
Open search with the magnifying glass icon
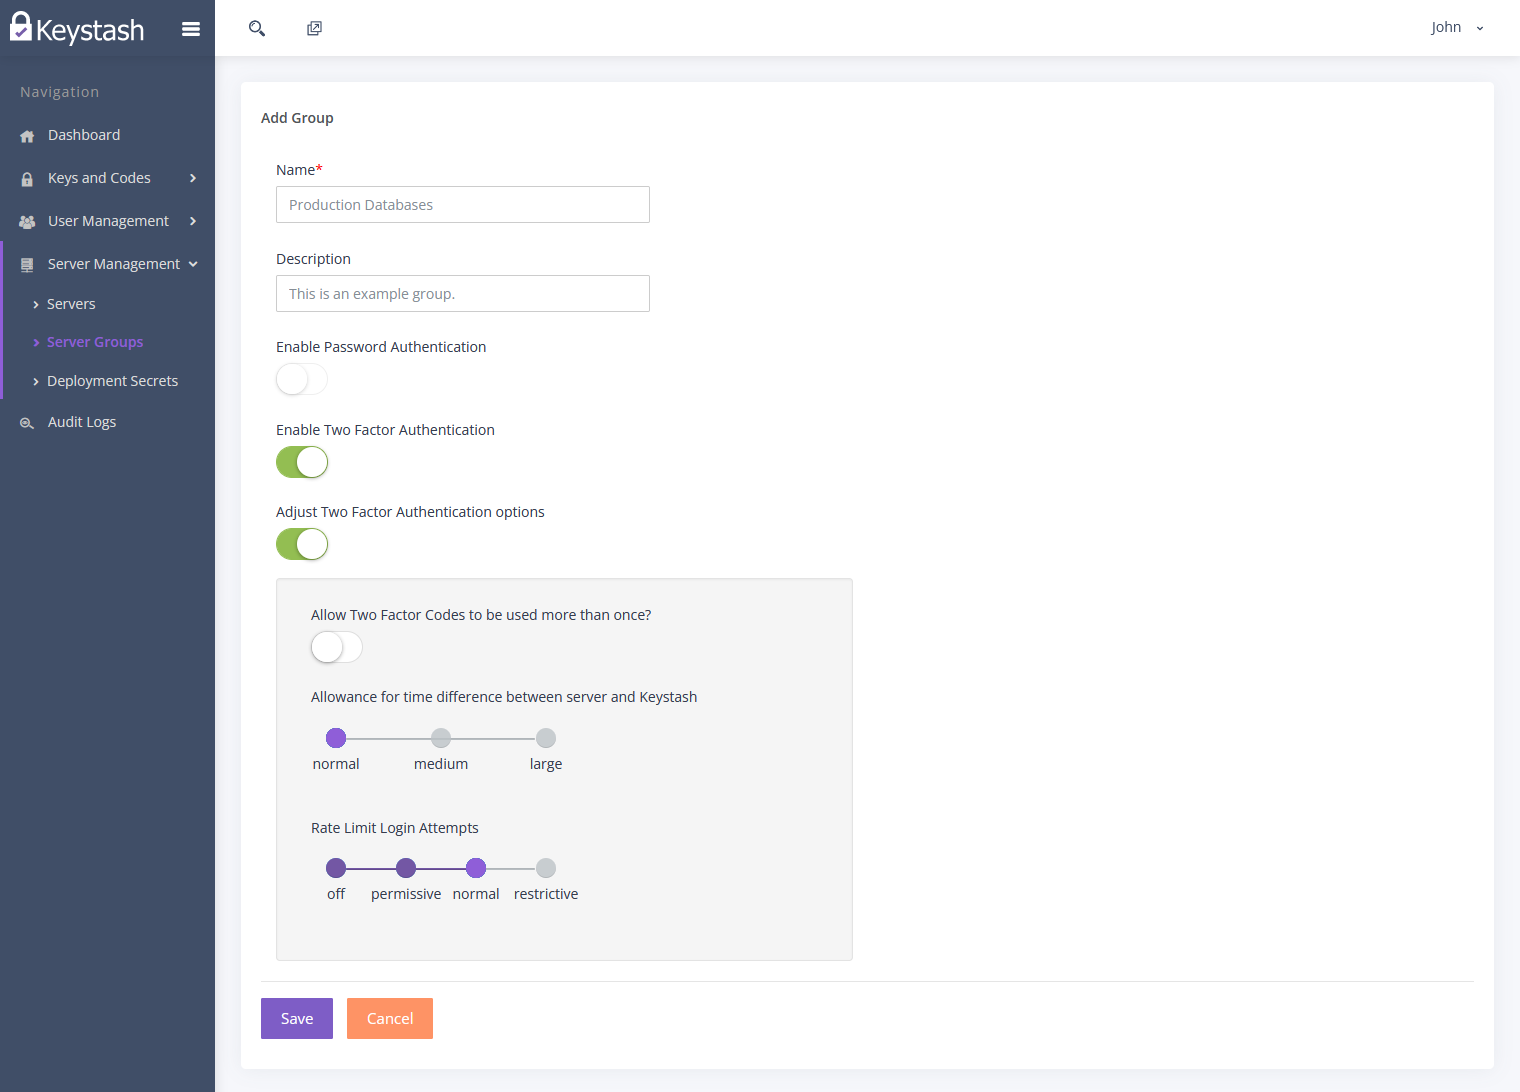[257, 28]
